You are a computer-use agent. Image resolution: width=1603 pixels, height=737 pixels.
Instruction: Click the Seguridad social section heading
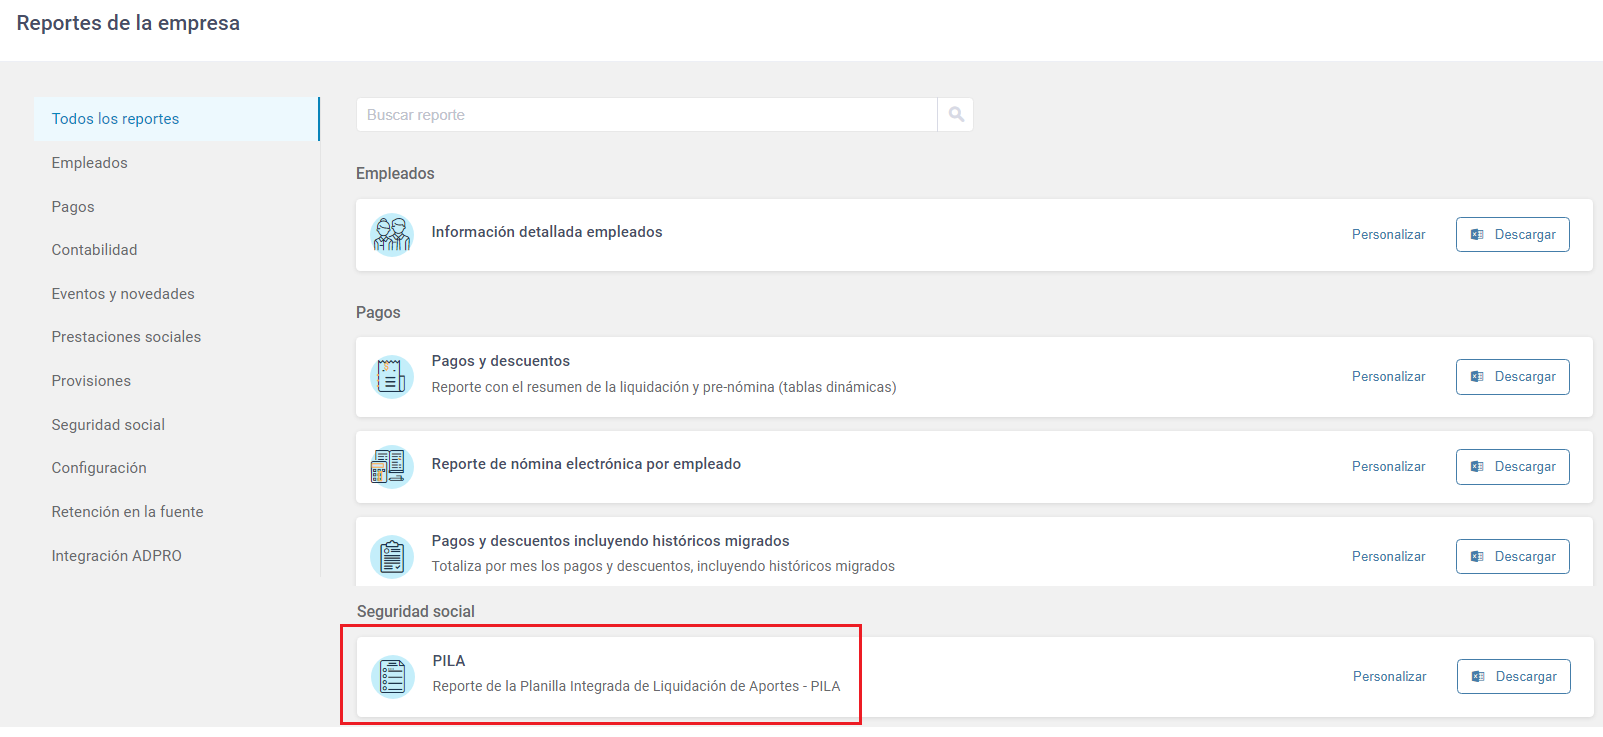coord(416,612)
